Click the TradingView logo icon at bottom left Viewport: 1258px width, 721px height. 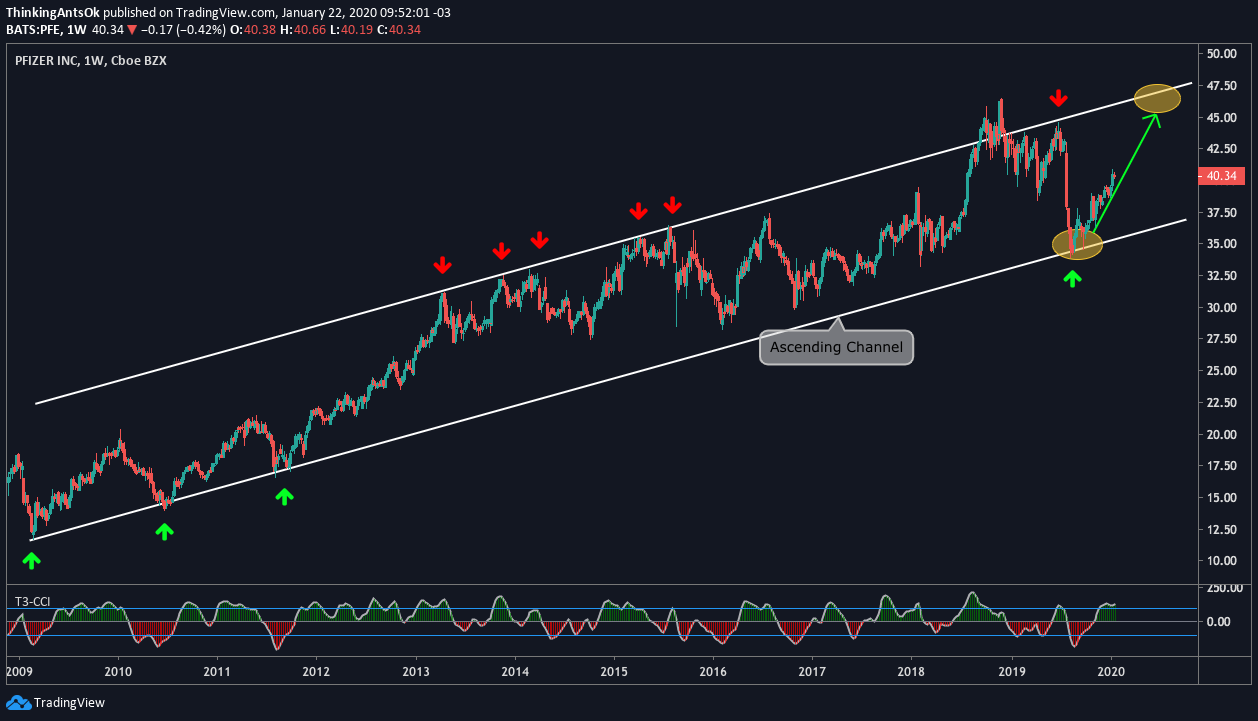coord(19,702)
